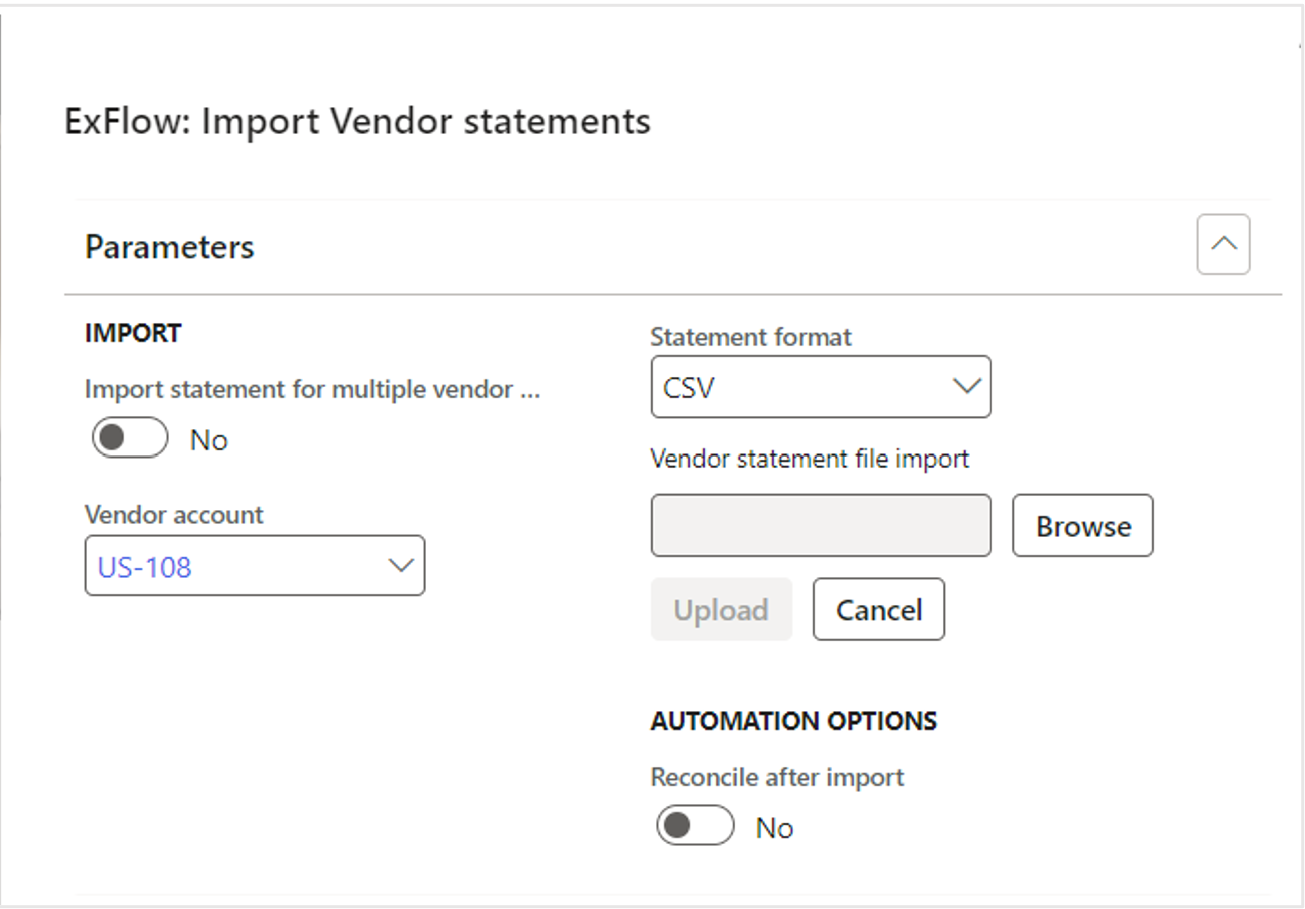Open the Vendor account dropdown
Viewport: 1305px width, 909px height.
pos(401,566)
